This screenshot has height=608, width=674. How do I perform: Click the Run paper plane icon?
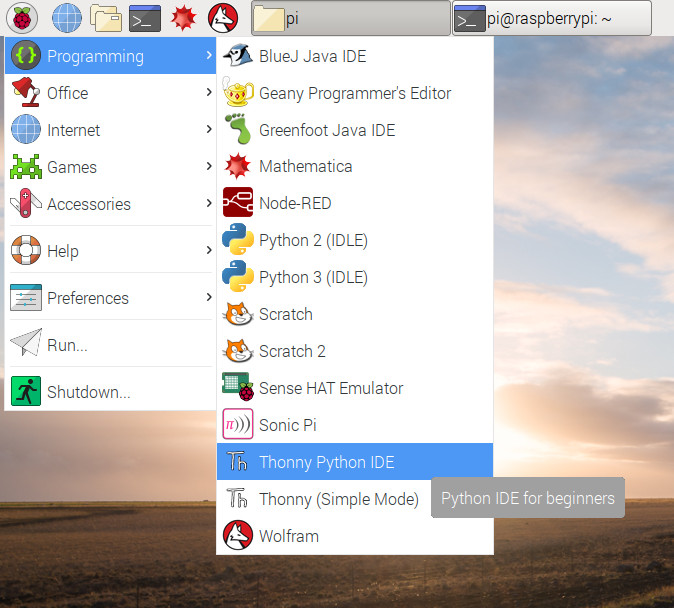(26, 342)
